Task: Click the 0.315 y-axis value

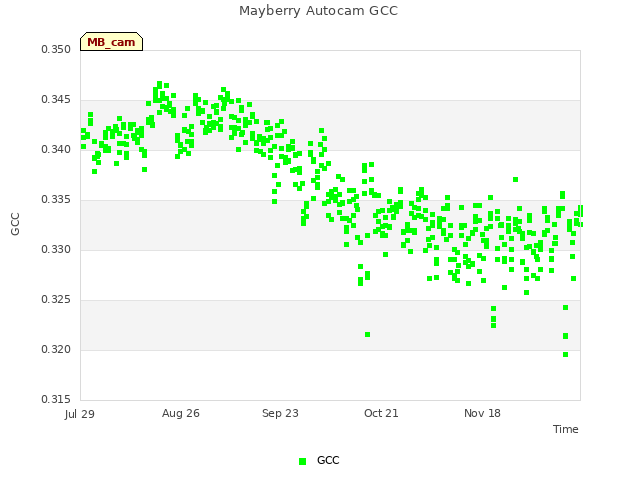Action: [56, 399]
